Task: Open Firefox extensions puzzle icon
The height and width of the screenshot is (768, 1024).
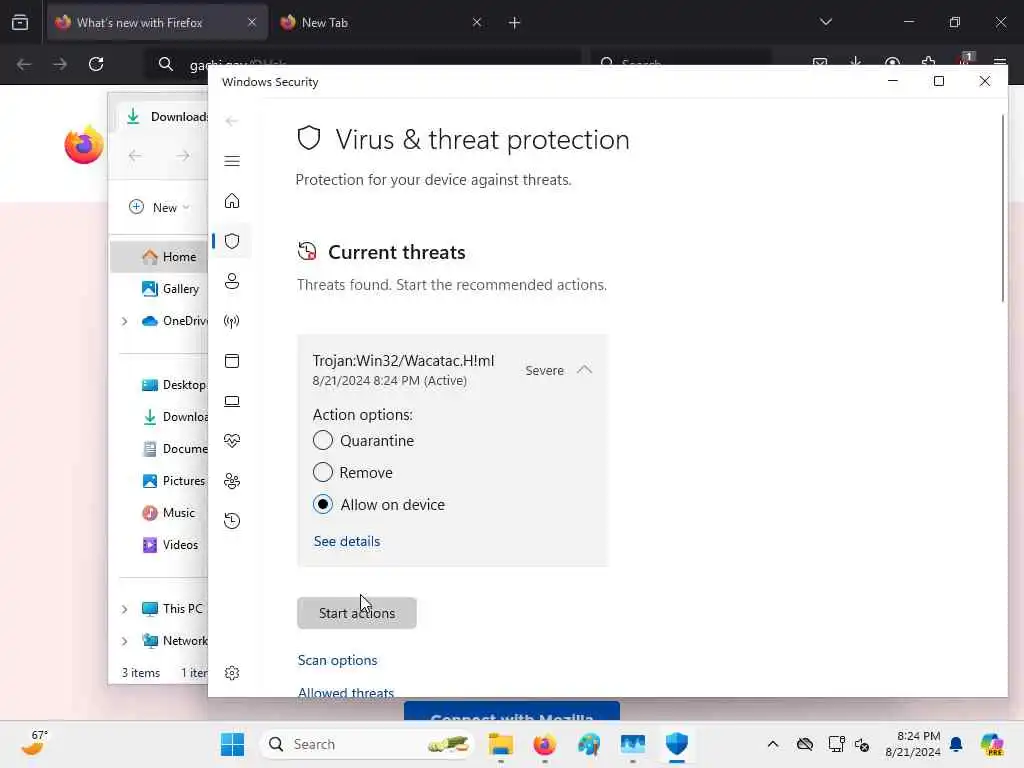Action: pyautogui.click(x=928, y=63)
